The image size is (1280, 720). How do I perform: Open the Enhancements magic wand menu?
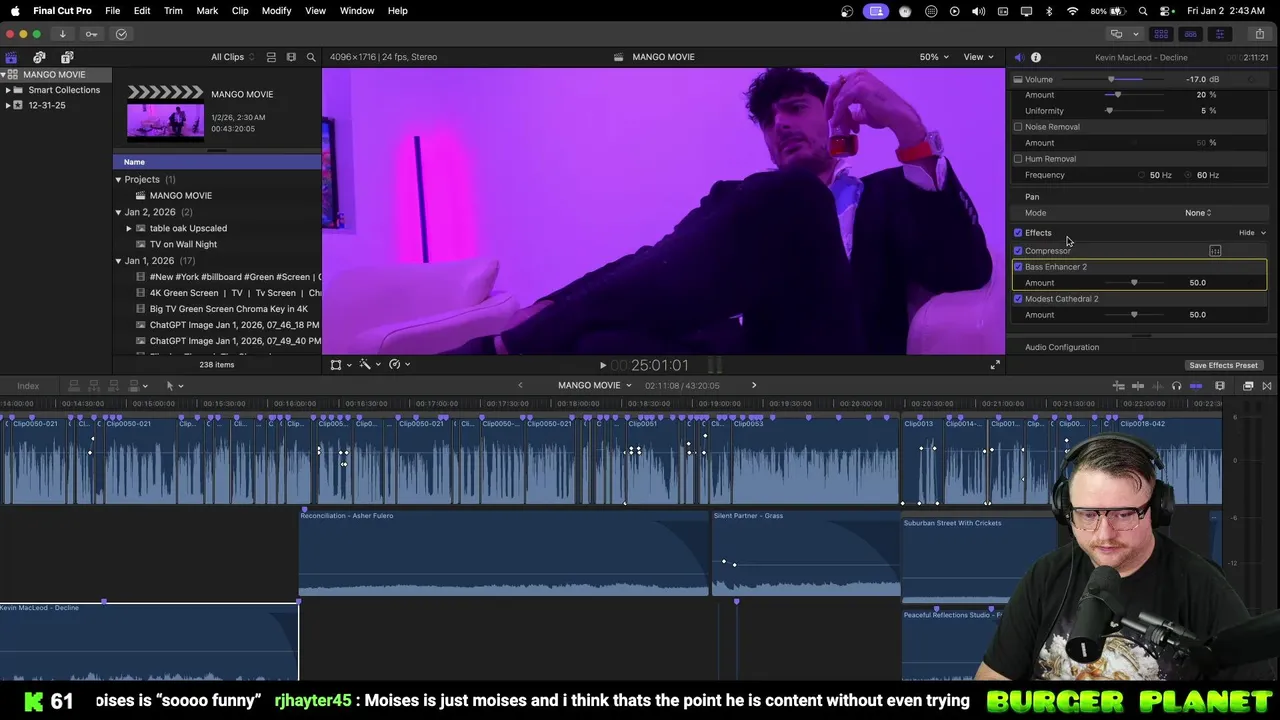pyautogui.click(x=369, y=365)
